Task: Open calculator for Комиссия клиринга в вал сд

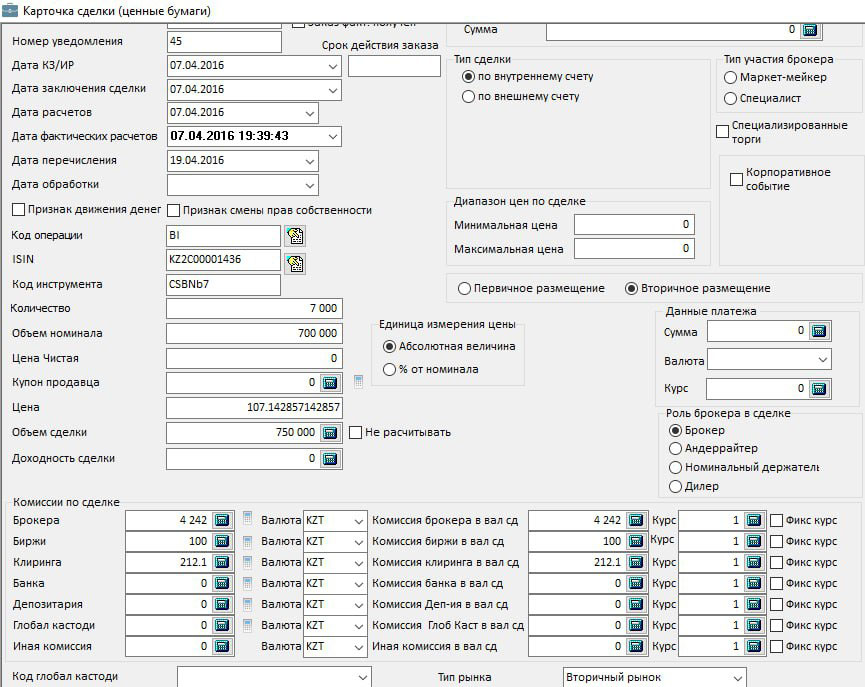Action: click(636, 562)
